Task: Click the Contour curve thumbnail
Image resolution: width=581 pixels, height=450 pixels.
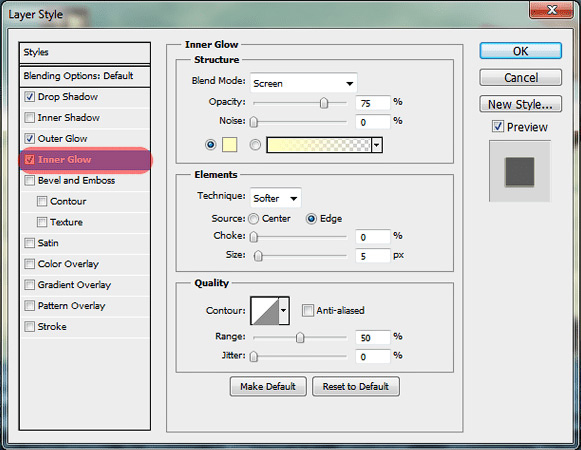Action: (265, 311)
